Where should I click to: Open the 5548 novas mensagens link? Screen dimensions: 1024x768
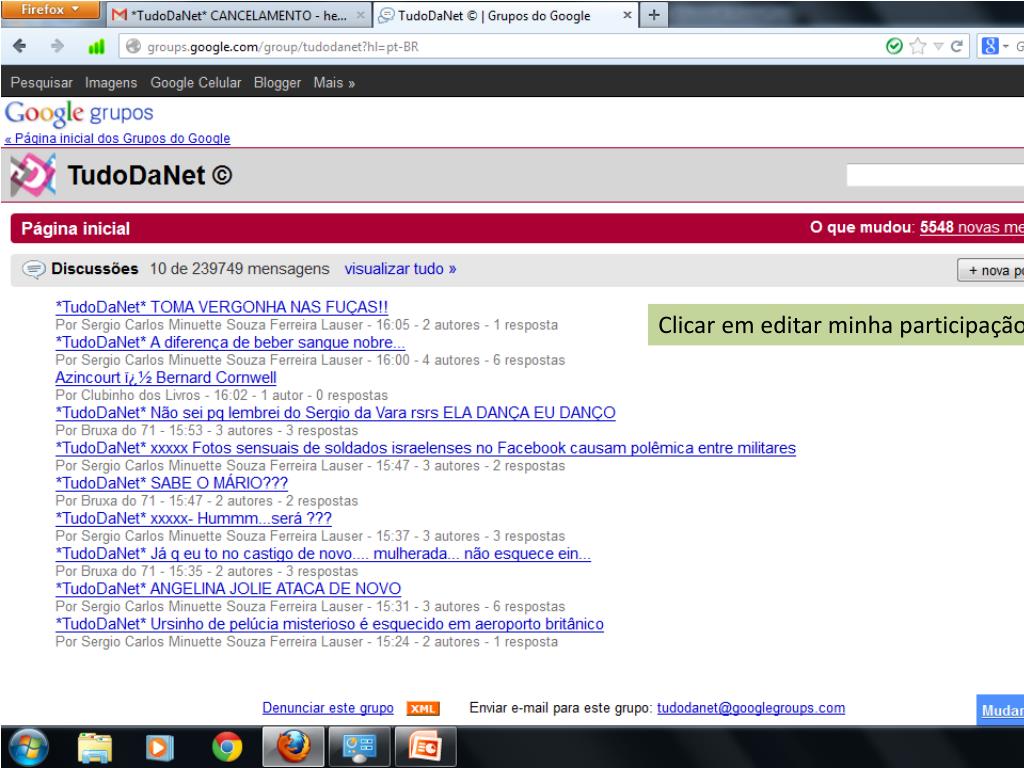point(972,227)
